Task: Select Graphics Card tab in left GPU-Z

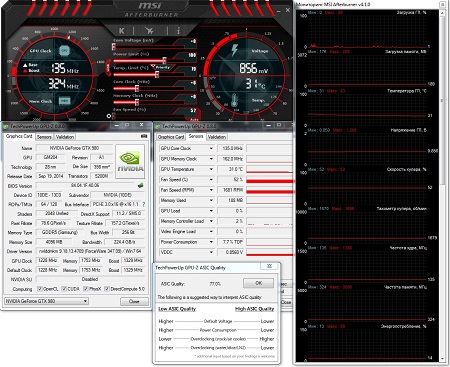Action: 19,136
